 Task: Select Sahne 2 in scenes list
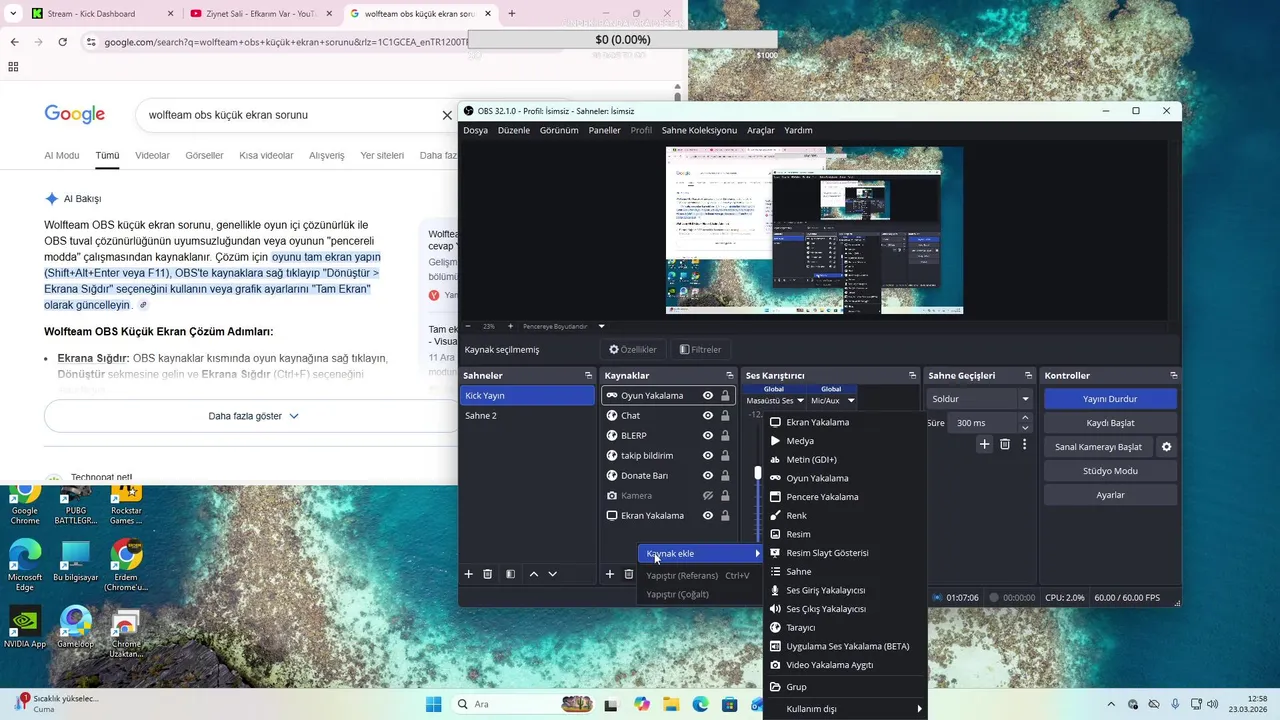[x=527, y=416]
